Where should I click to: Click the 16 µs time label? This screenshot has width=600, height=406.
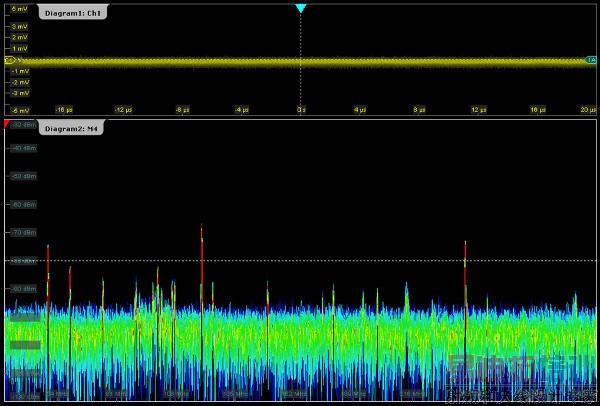538,110
